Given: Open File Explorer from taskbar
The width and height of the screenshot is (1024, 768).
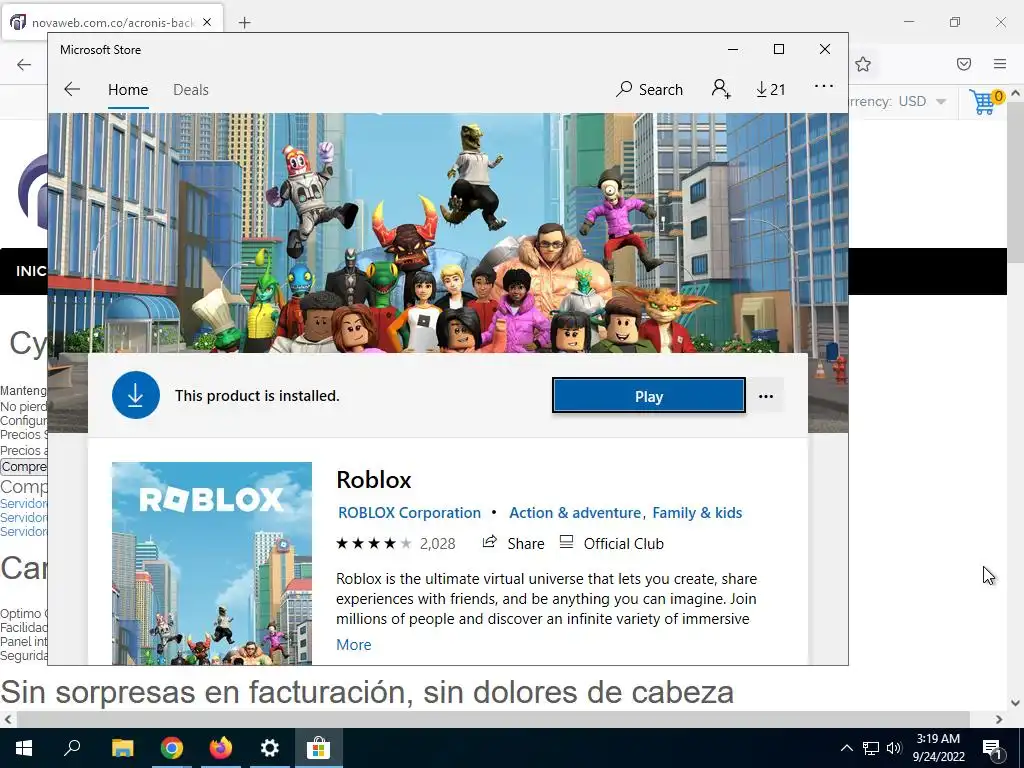Looking at the screenshot, I should (122, 748).
